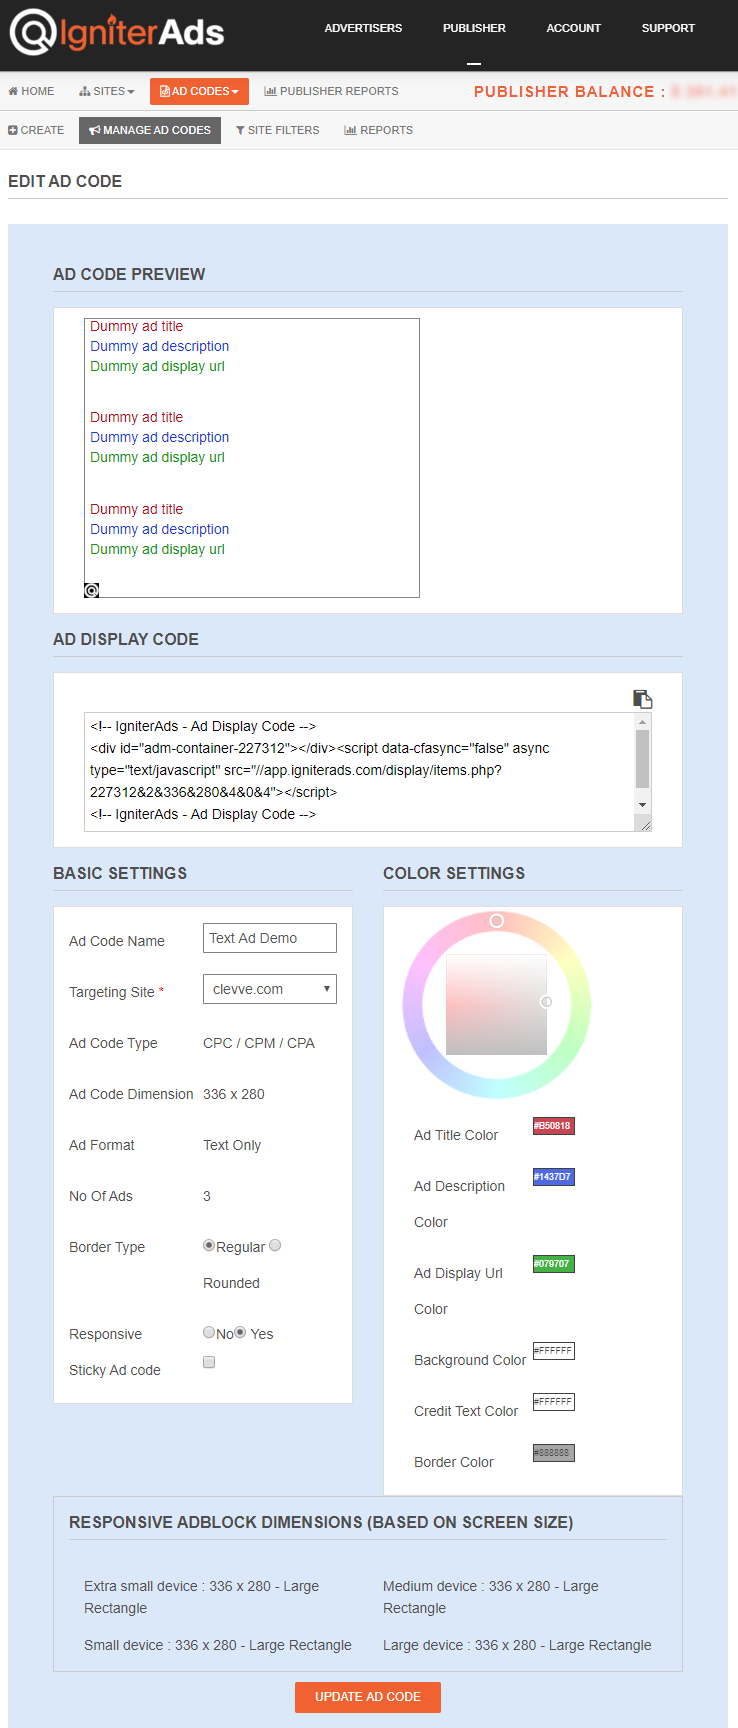The height and width of the screenshot is (1728, 738).
Task: Click the 'Text Only' ad format value
Action: click(232, 1145)
